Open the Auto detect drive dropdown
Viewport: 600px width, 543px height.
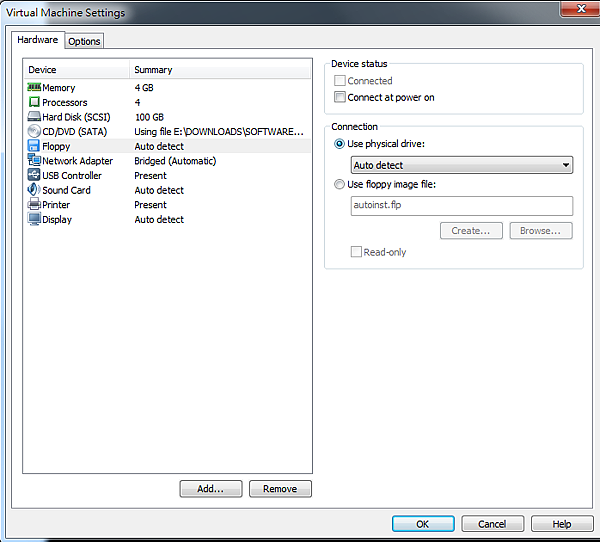(461, 165)
